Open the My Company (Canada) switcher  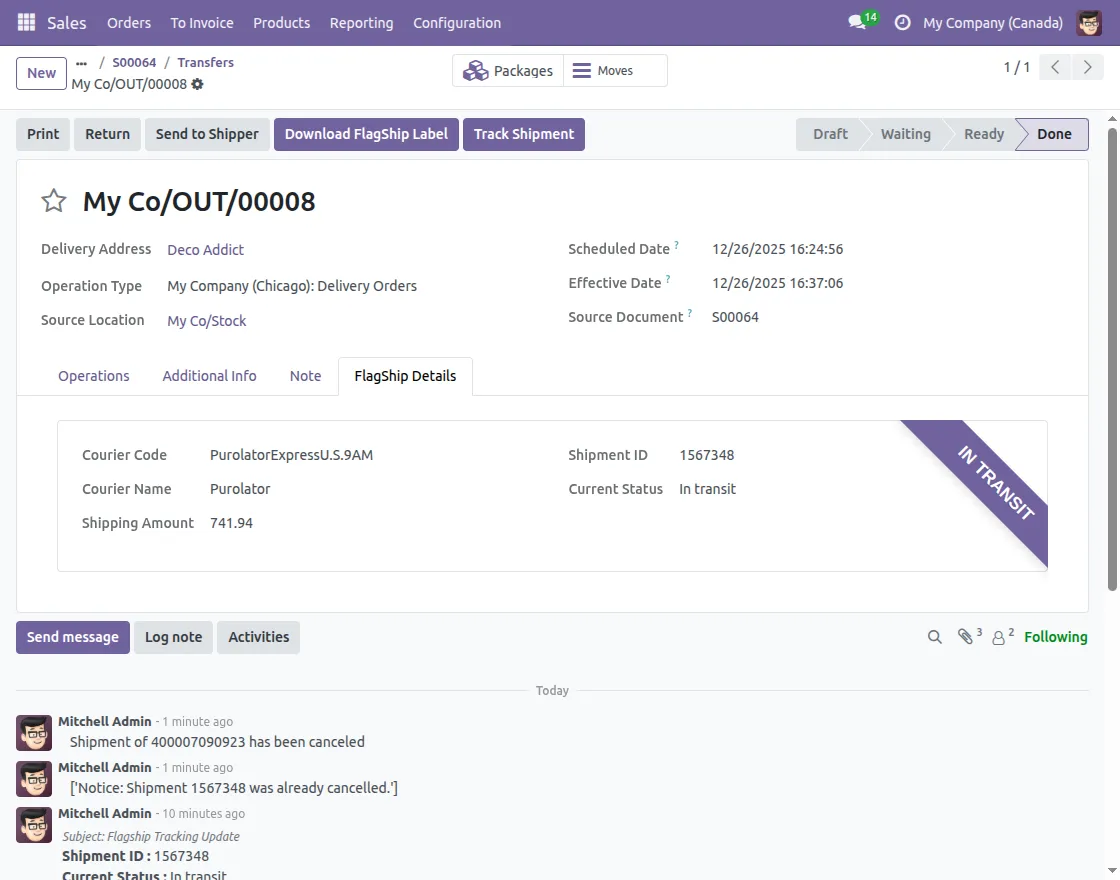[x=992, y=22]
